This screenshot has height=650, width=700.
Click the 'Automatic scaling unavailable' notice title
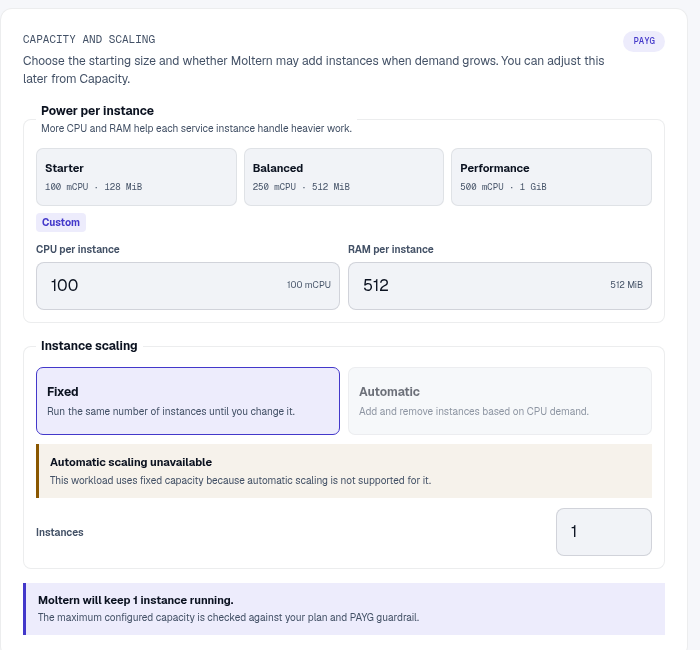pos(131,462)
